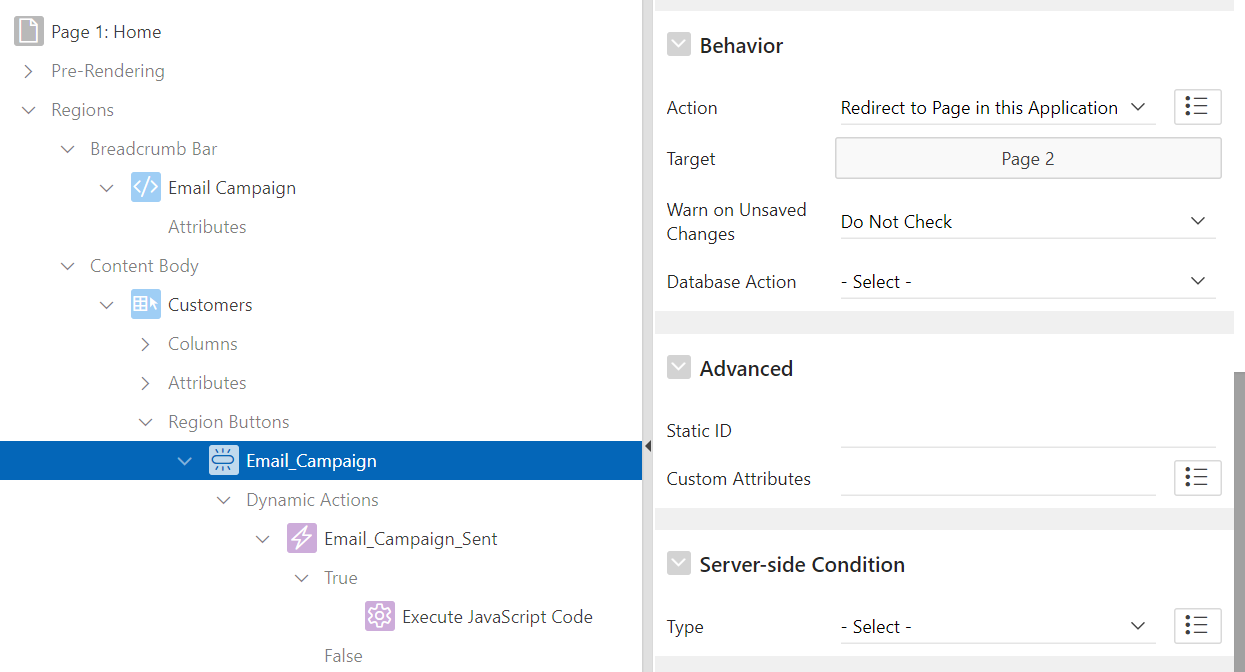Image resolution: width=1245 pixels, height=672 pixels.
Task: Click the Page 1: Home page icon
Action: click(x=29, y=32)
